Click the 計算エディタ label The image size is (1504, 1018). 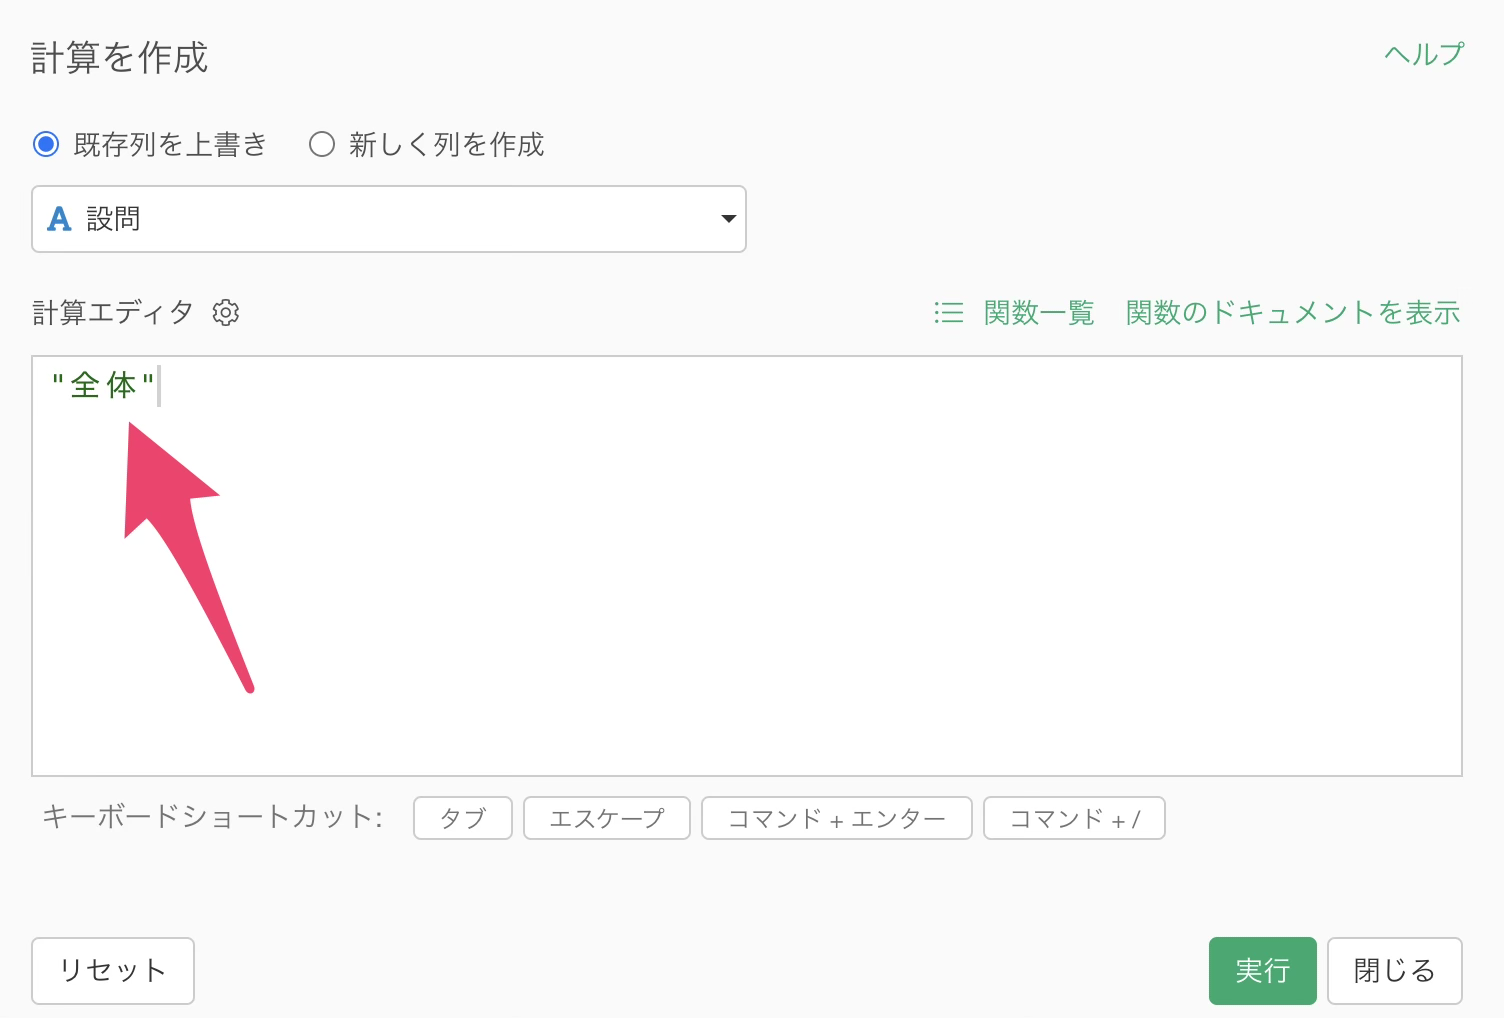click(x=113, y=313)
